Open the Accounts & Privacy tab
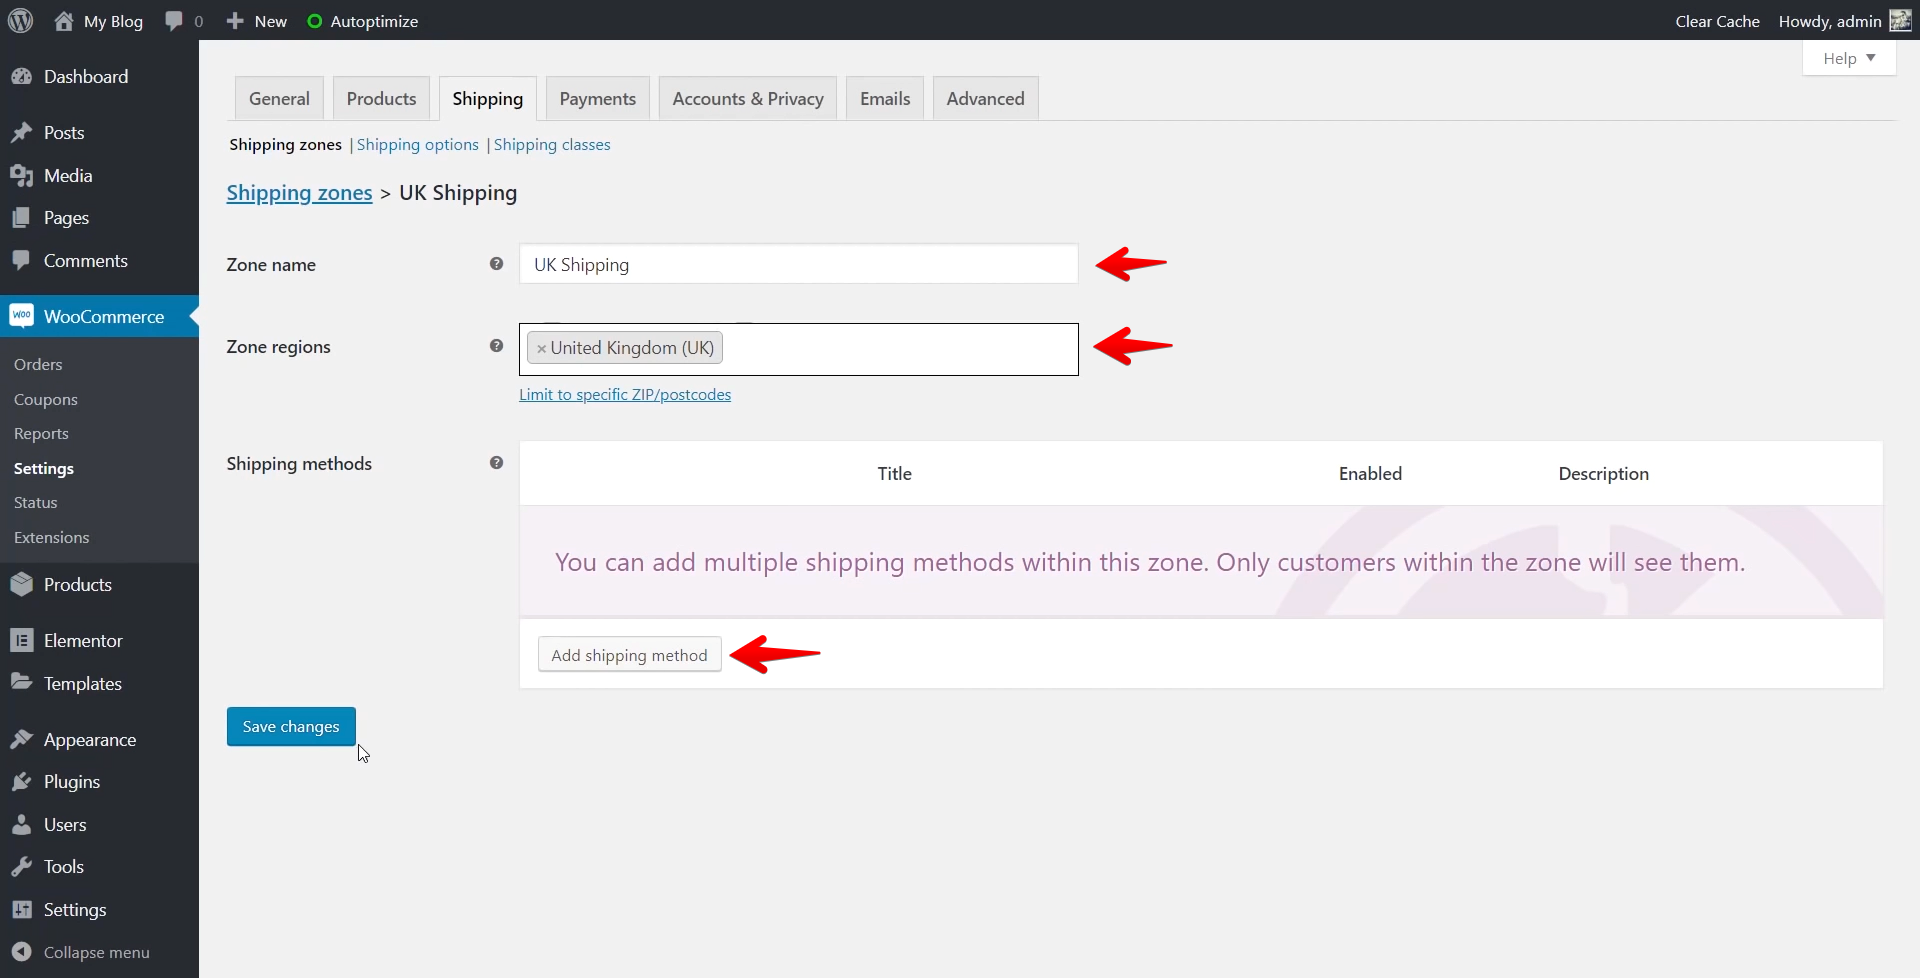 747,99
